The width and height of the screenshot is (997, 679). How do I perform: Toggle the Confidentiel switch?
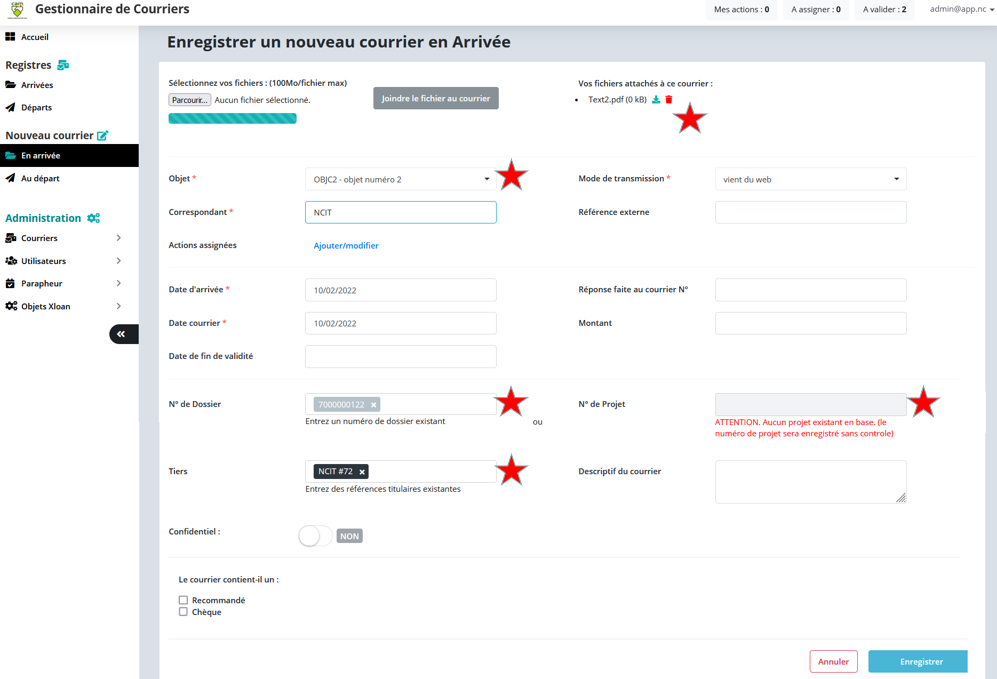point(315,536)
